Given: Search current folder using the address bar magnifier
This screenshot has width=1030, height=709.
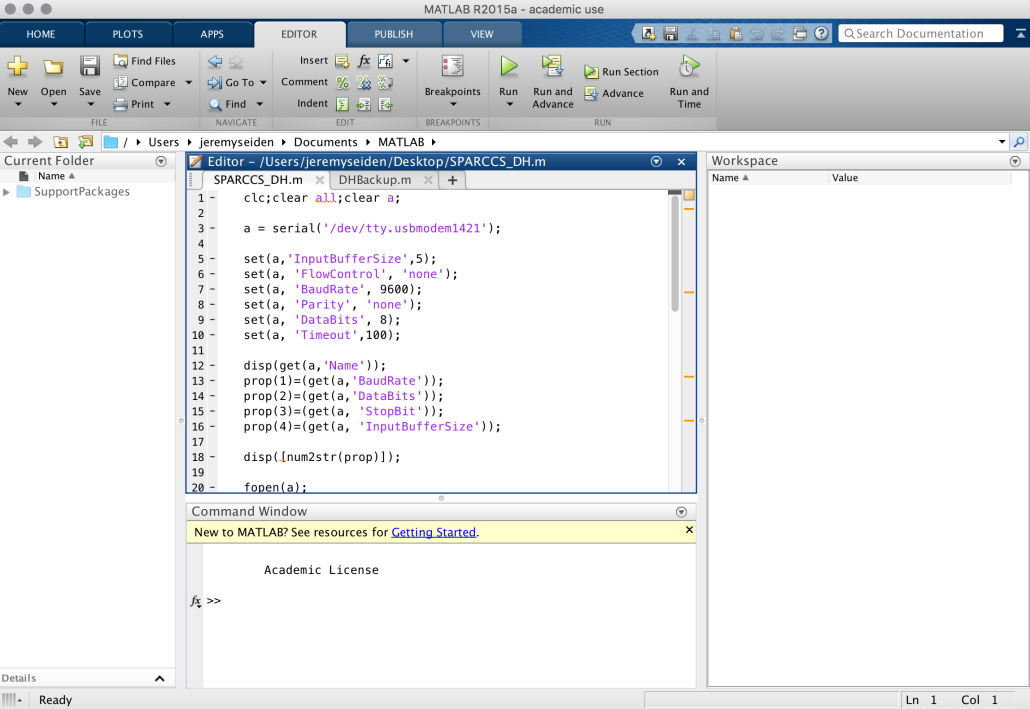Looking at the screenshot, I should [1019, 142].
